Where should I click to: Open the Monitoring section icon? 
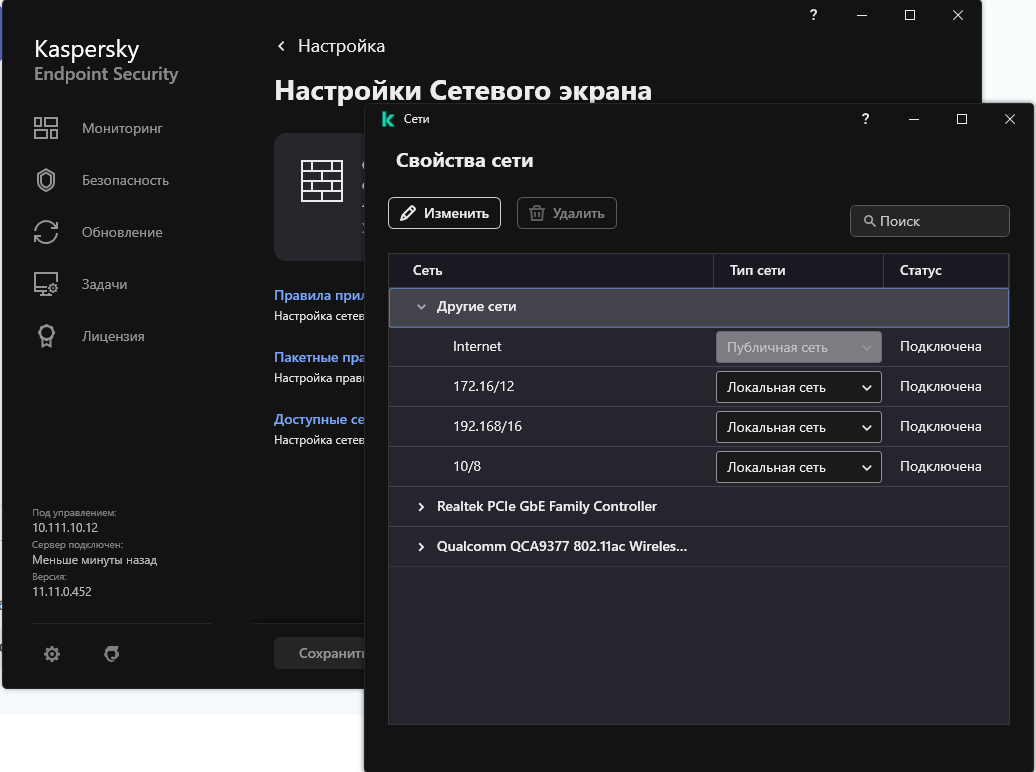pos(46,128)
